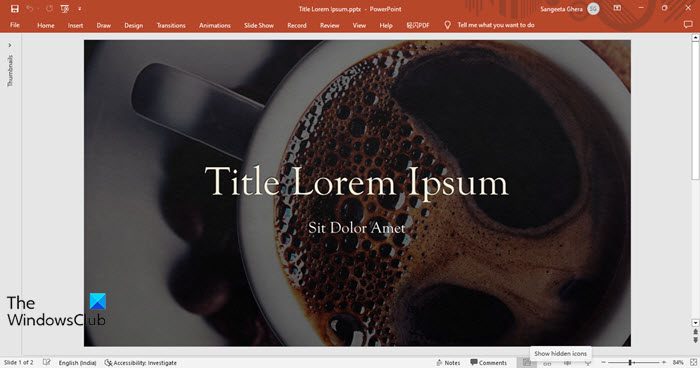Click the Next Slide double arrow
The width and height of the screenshot is (700, 369).
tap(695, 340)
